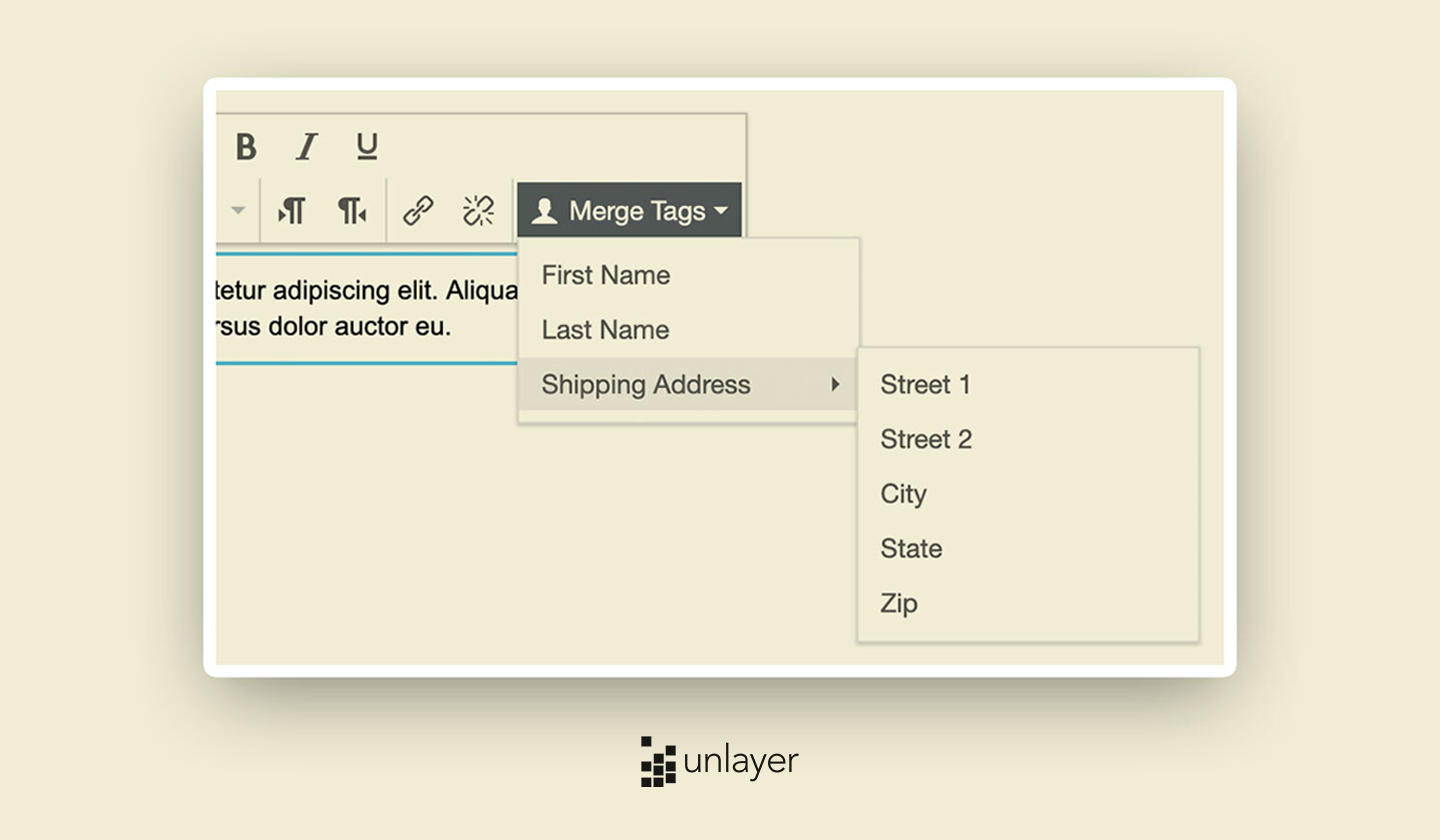Select the right-to-left paragraph direction icon
This screenshot has height=840, width=1440.
point(353,210)
